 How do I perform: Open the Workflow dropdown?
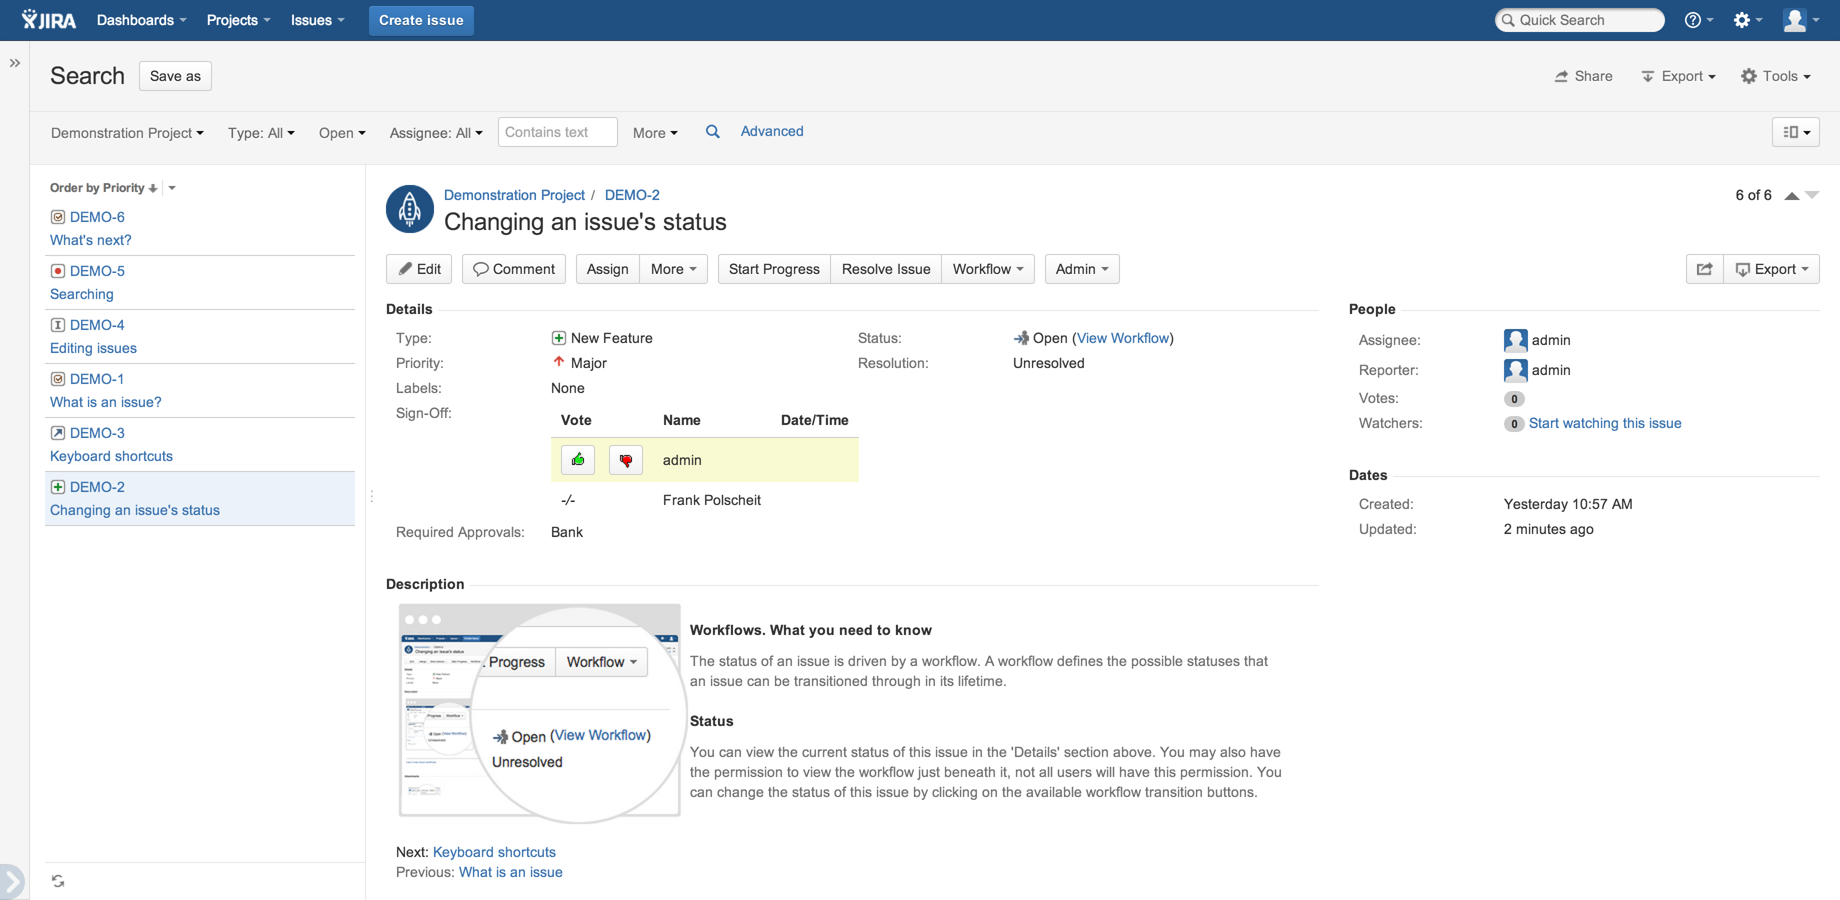pos(986,268)
